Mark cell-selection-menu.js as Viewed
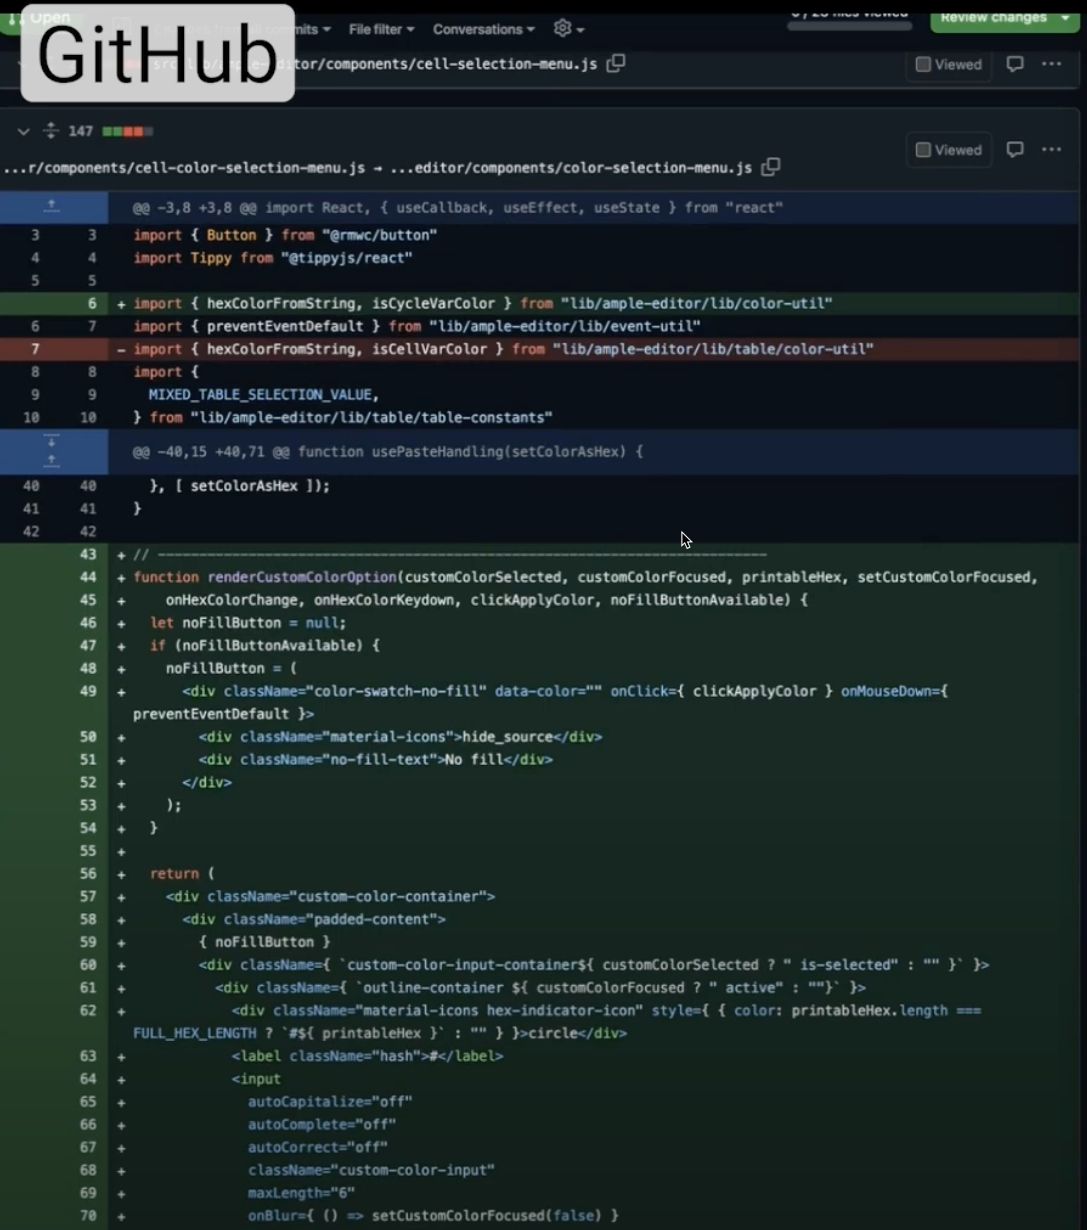This screenshot has width=1087, height=1230. pos(949,64)
